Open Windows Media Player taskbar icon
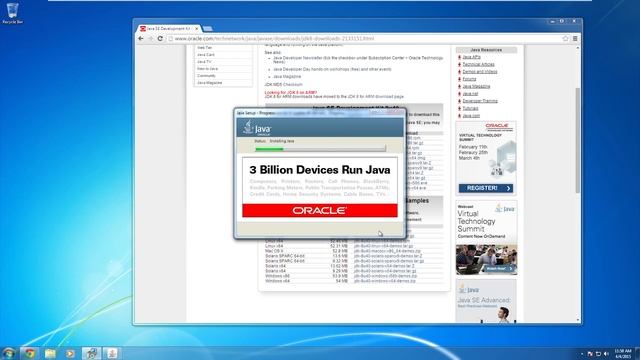This screenshot has height=360, width=640. pos(70,353)
